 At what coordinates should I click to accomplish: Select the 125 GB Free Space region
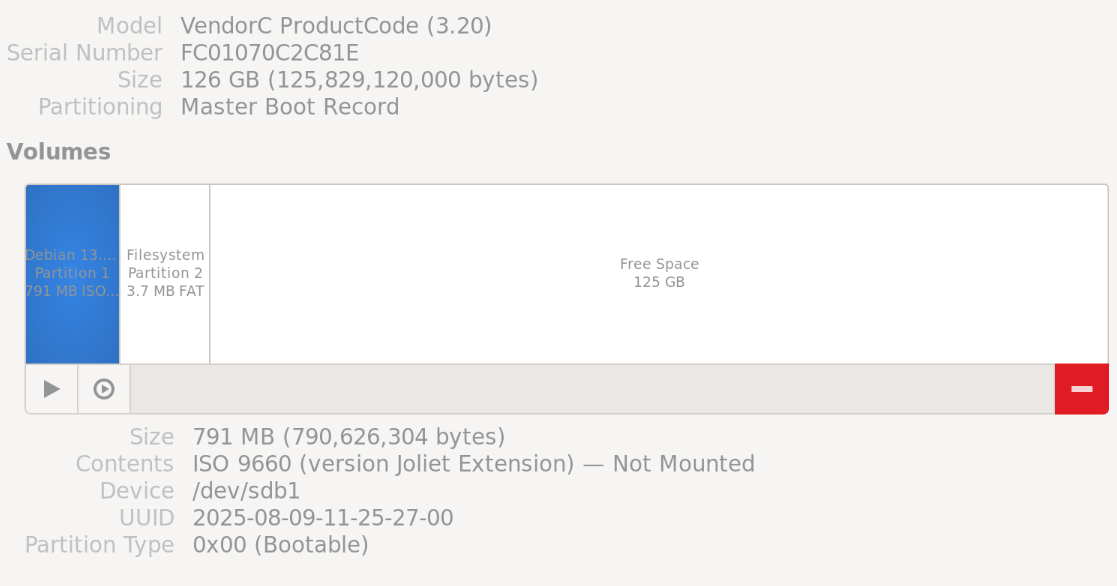point(659,273)
